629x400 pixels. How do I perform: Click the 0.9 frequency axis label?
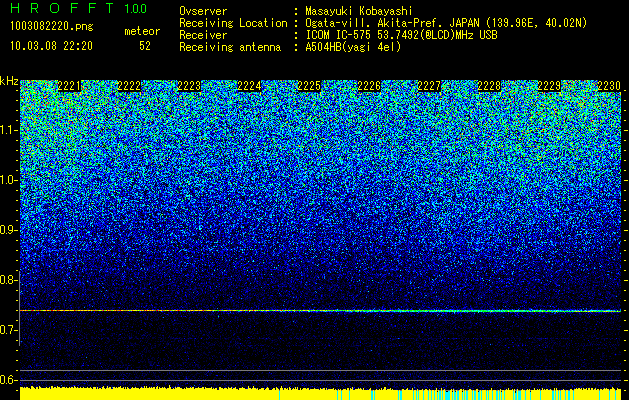pyautogui.click(x=8, y=230)
